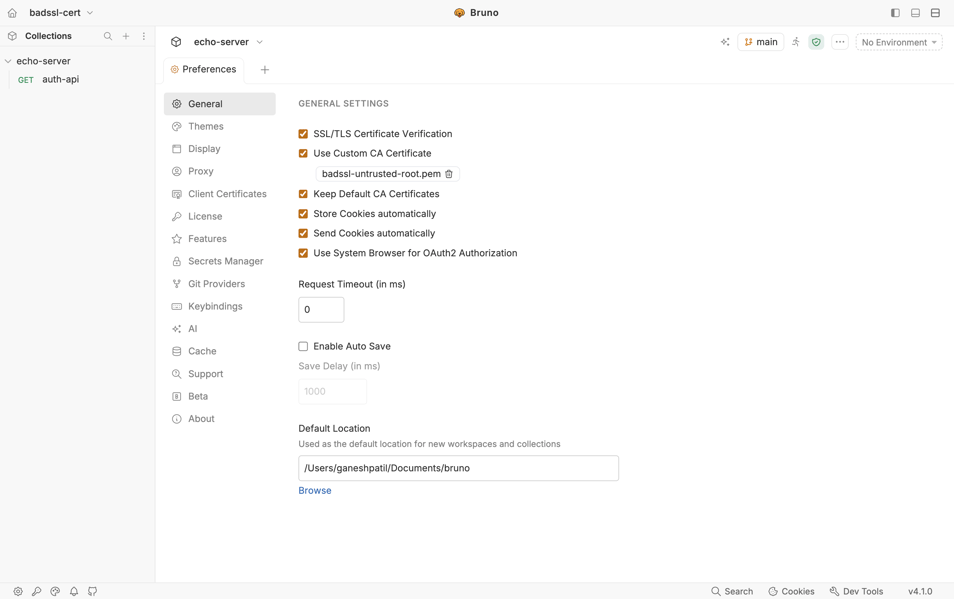Screen dimensions: 954x599
Task: Open Proxy preferences section
Action: pyautogui.click(x=220, y=171)
